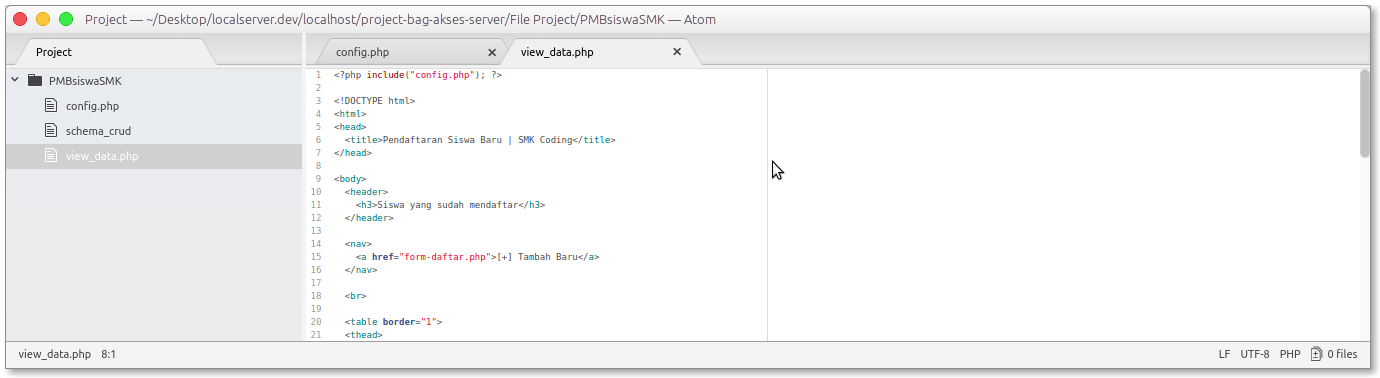Click line number 13 in gutter
Screen dimensions: 1380x378
(x=316, y=231)
